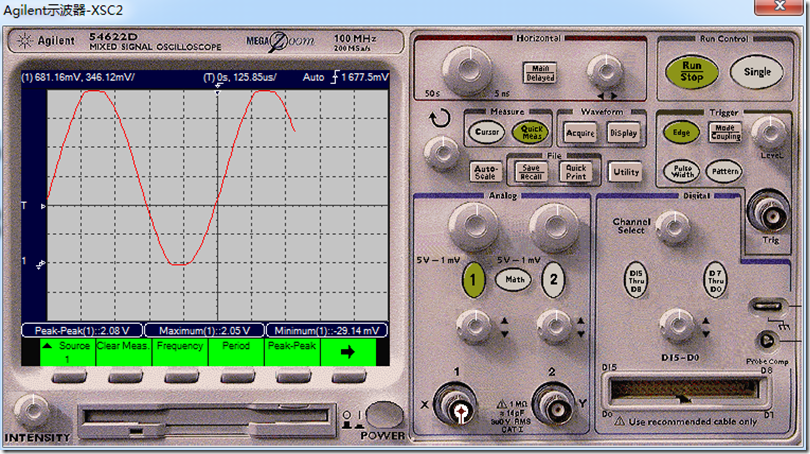Screen dimensions: 810x454
Task: Open the Mode Coupling trigger menu
Action: pyautogui.click(x=725, y=132)
